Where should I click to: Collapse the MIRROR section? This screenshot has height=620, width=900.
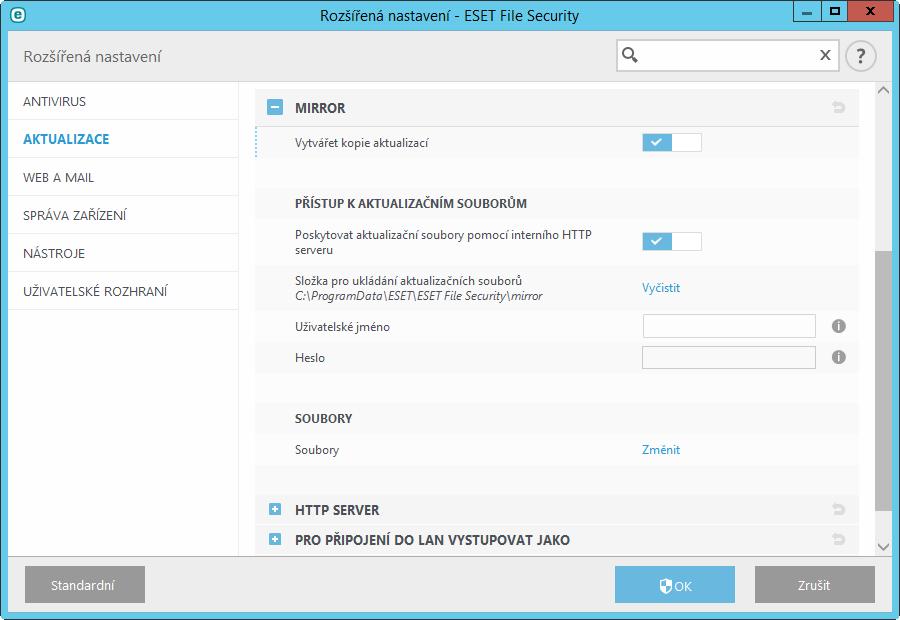275,107
